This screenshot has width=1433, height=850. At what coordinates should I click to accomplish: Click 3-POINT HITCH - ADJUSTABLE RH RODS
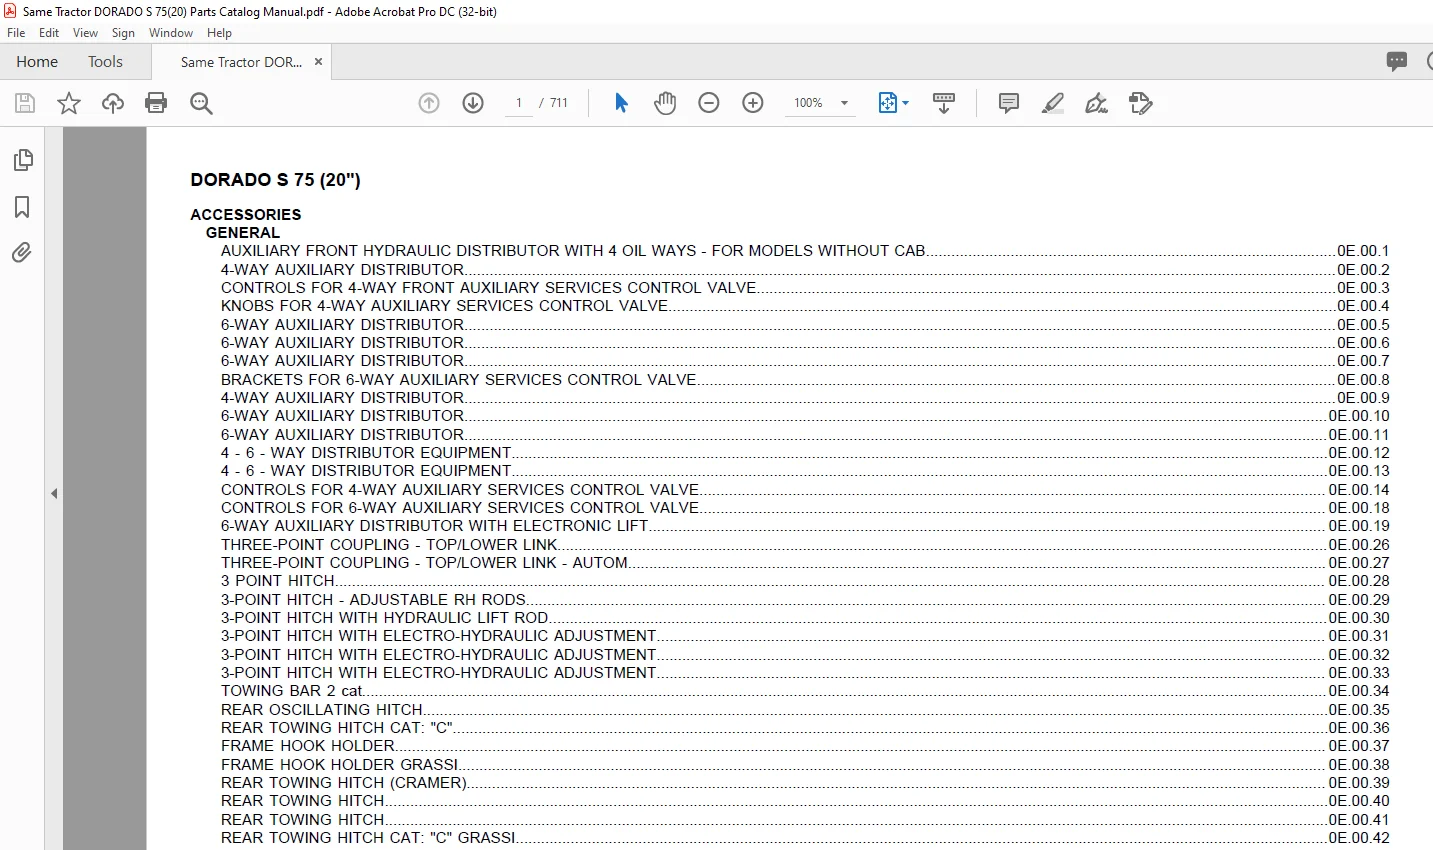(374, 600)
